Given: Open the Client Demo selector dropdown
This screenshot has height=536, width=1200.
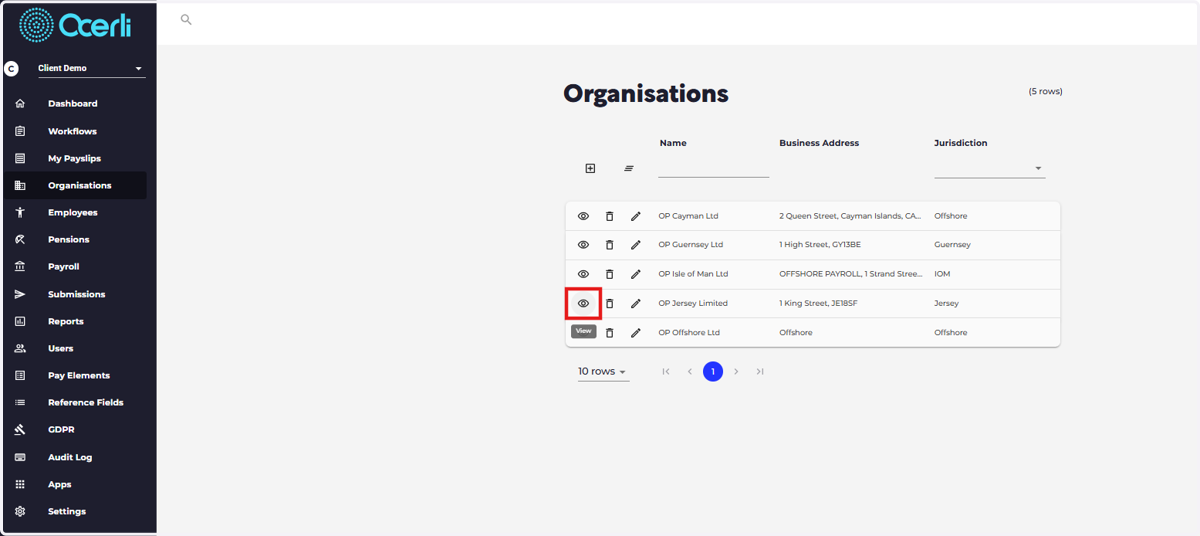Looking at the screenshot, I should pyautogui.click(x=91, y=69).
